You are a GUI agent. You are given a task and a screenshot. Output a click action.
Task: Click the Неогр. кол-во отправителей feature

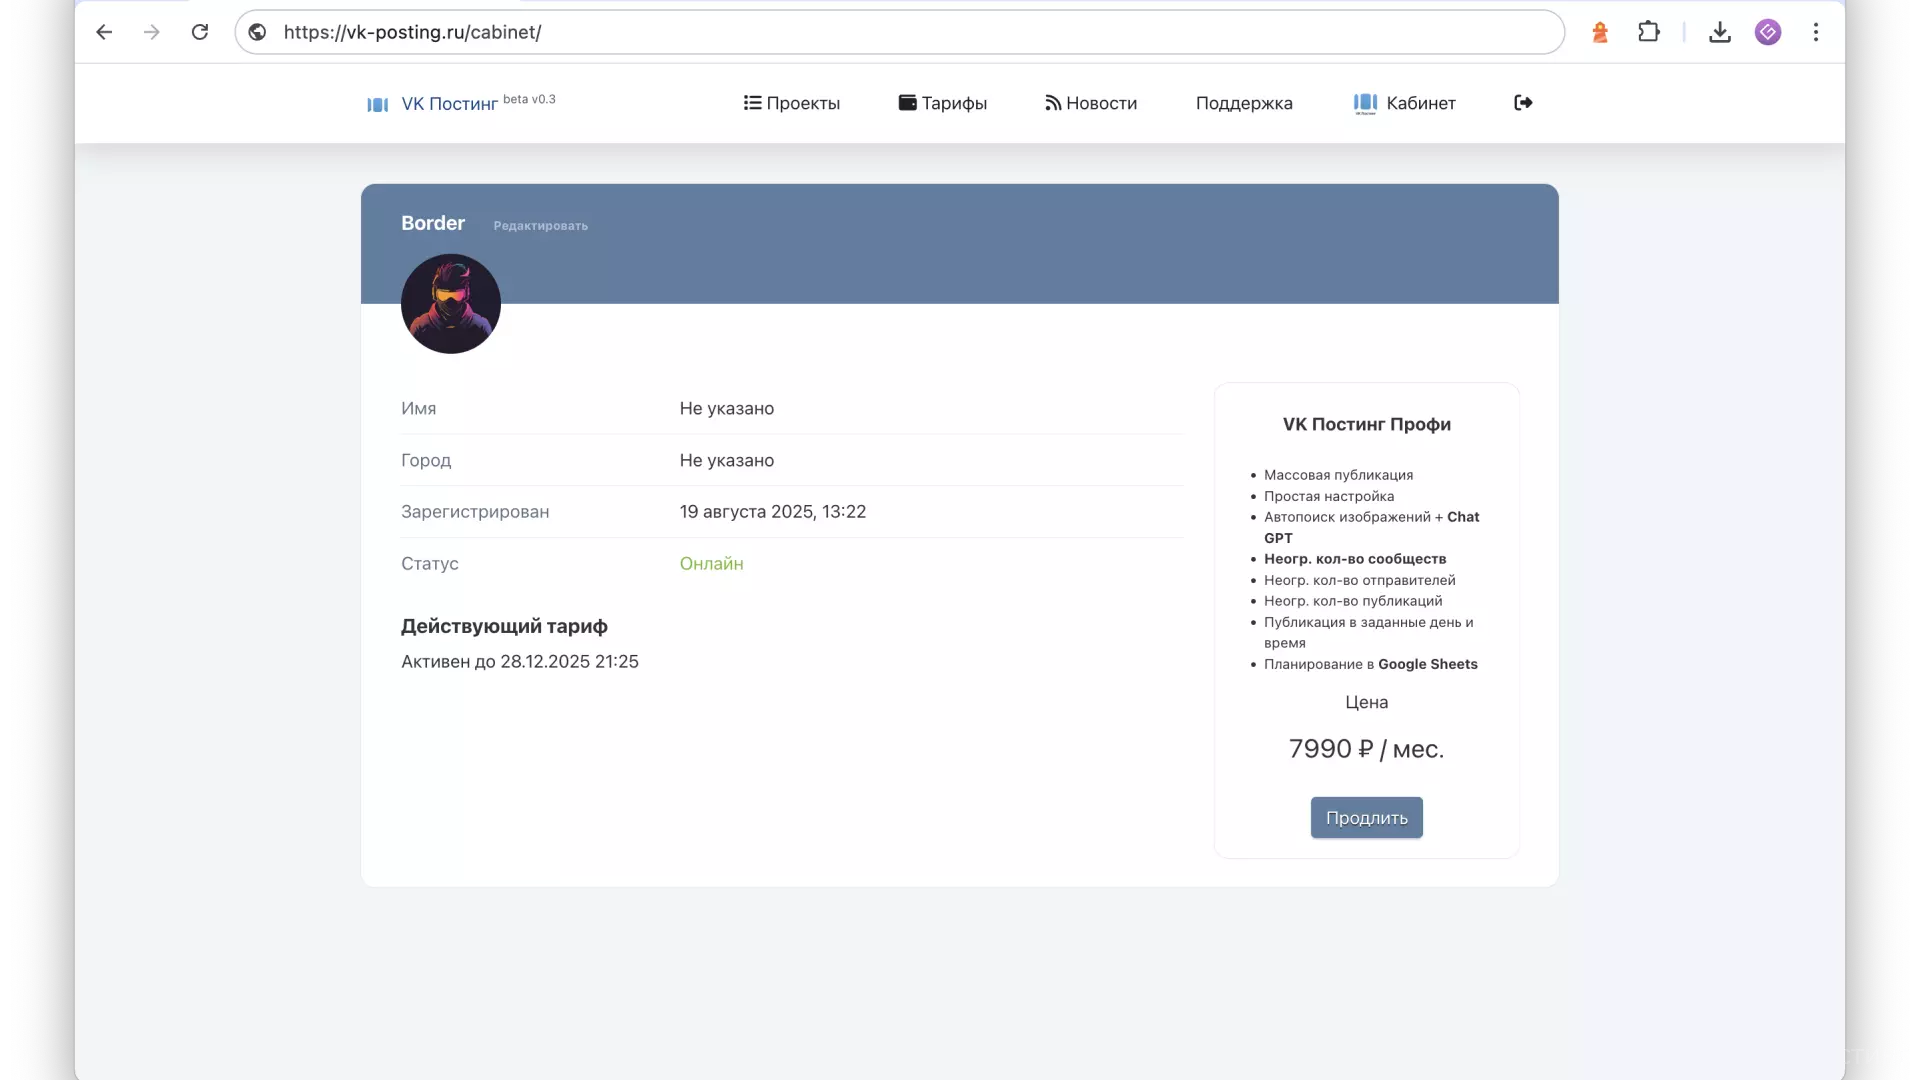[x=1360, y=580]
